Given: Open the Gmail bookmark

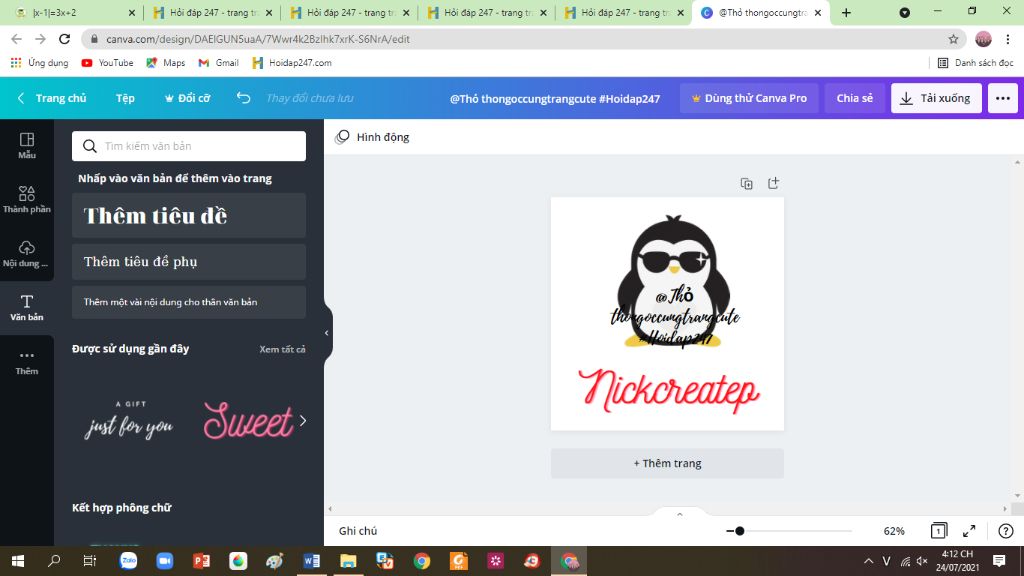Looking at the screenshot, I should tap(219, 63).
